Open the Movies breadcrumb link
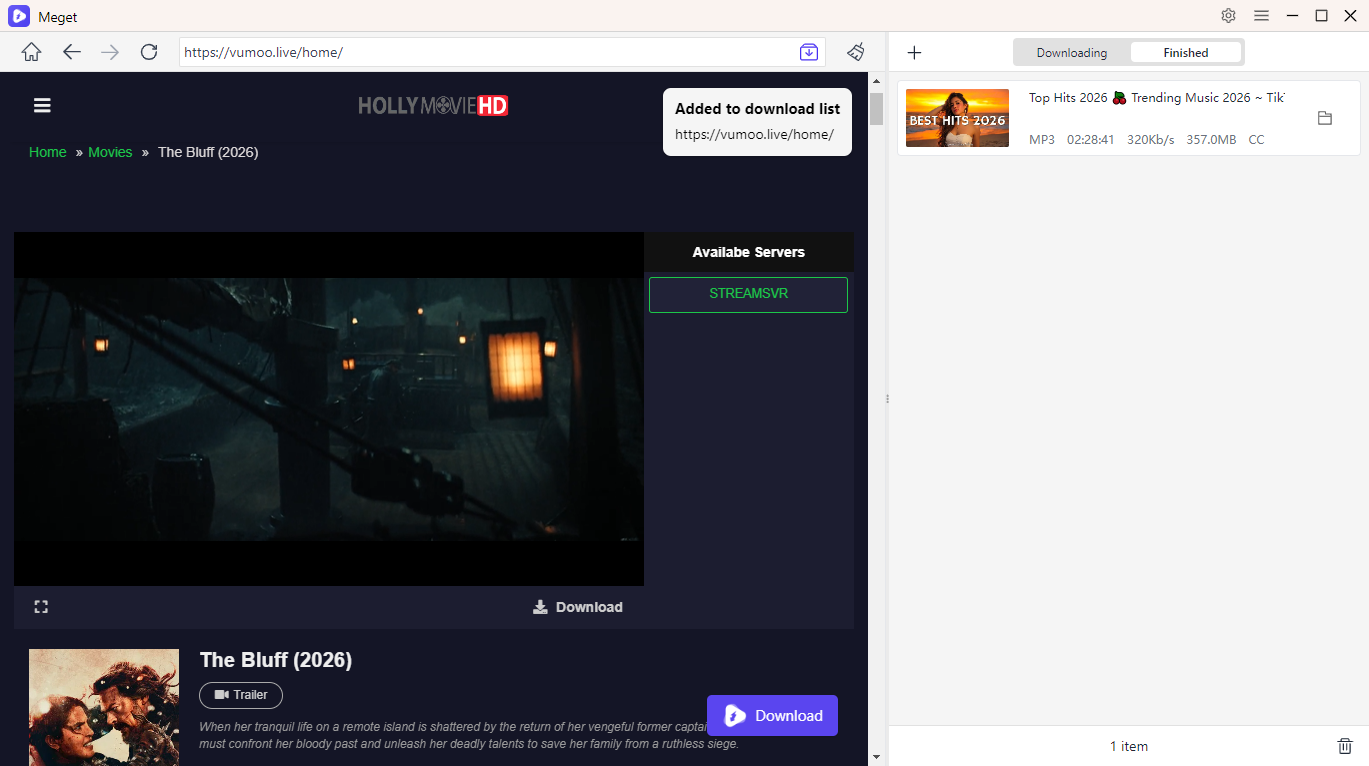Image resolution: width=1369 pixels, height=766 pixels. pyautogui.click(x=110, y=152)
